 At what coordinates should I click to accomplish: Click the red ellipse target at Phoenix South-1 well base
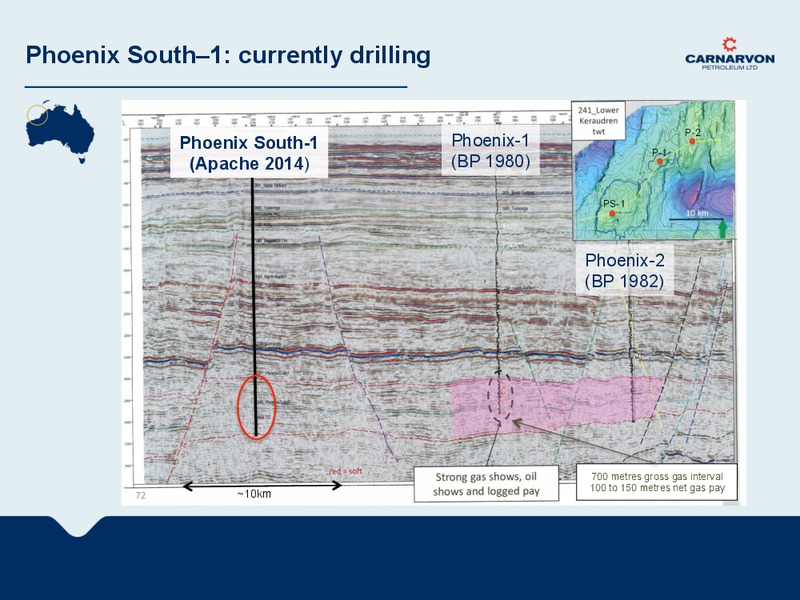click(x=257, y=407)
